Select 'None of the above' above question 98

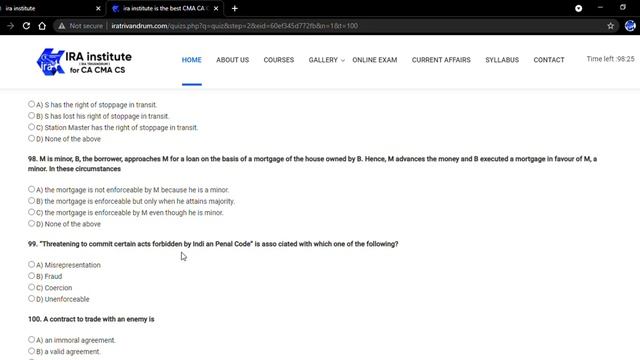(x=31, y=139)
